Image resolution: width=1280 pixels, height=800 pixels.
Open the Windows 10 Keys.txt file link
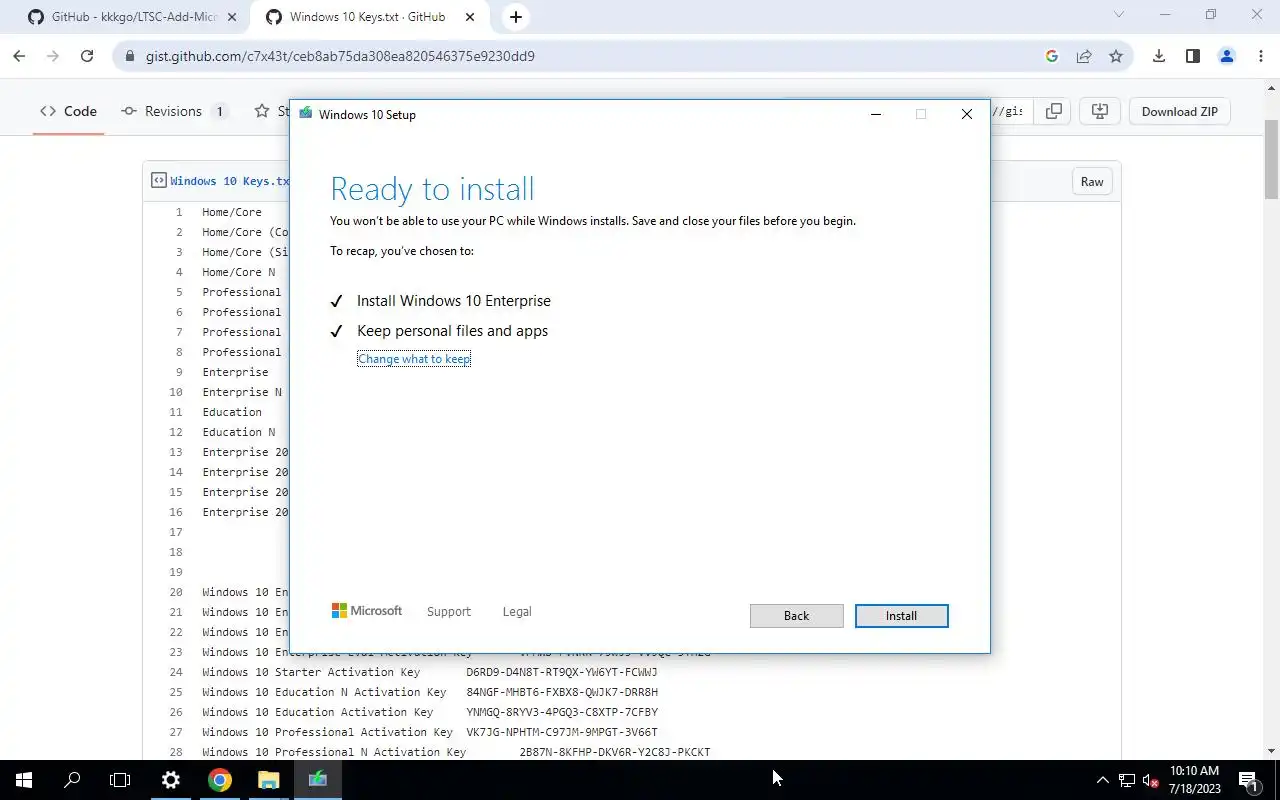230,181
